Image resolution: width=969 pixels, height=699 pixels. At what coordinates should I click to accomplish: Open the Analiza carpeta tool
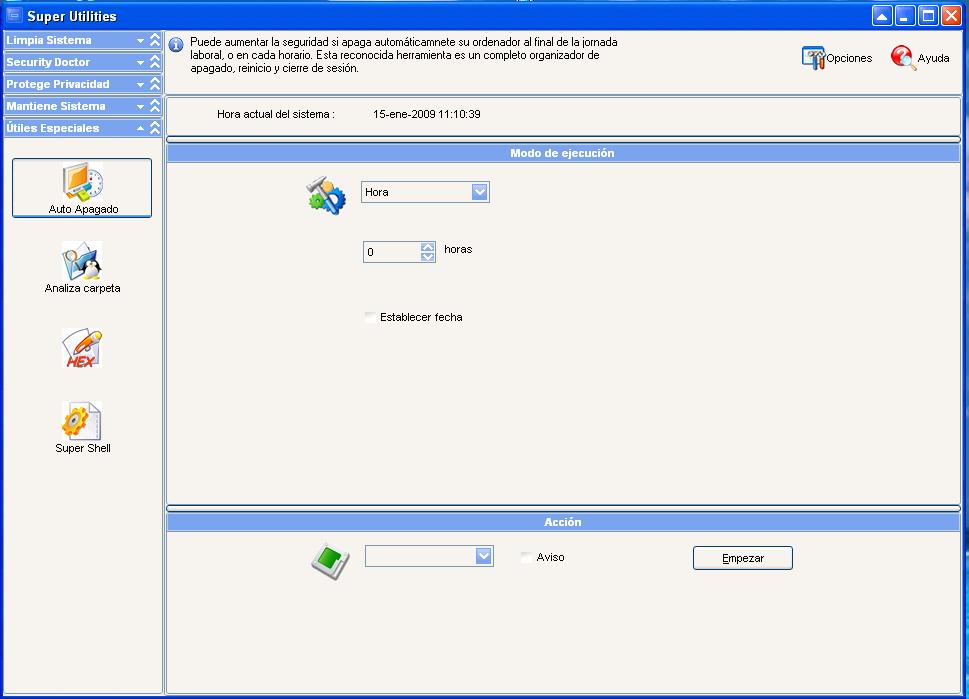[x=82, y=268]
